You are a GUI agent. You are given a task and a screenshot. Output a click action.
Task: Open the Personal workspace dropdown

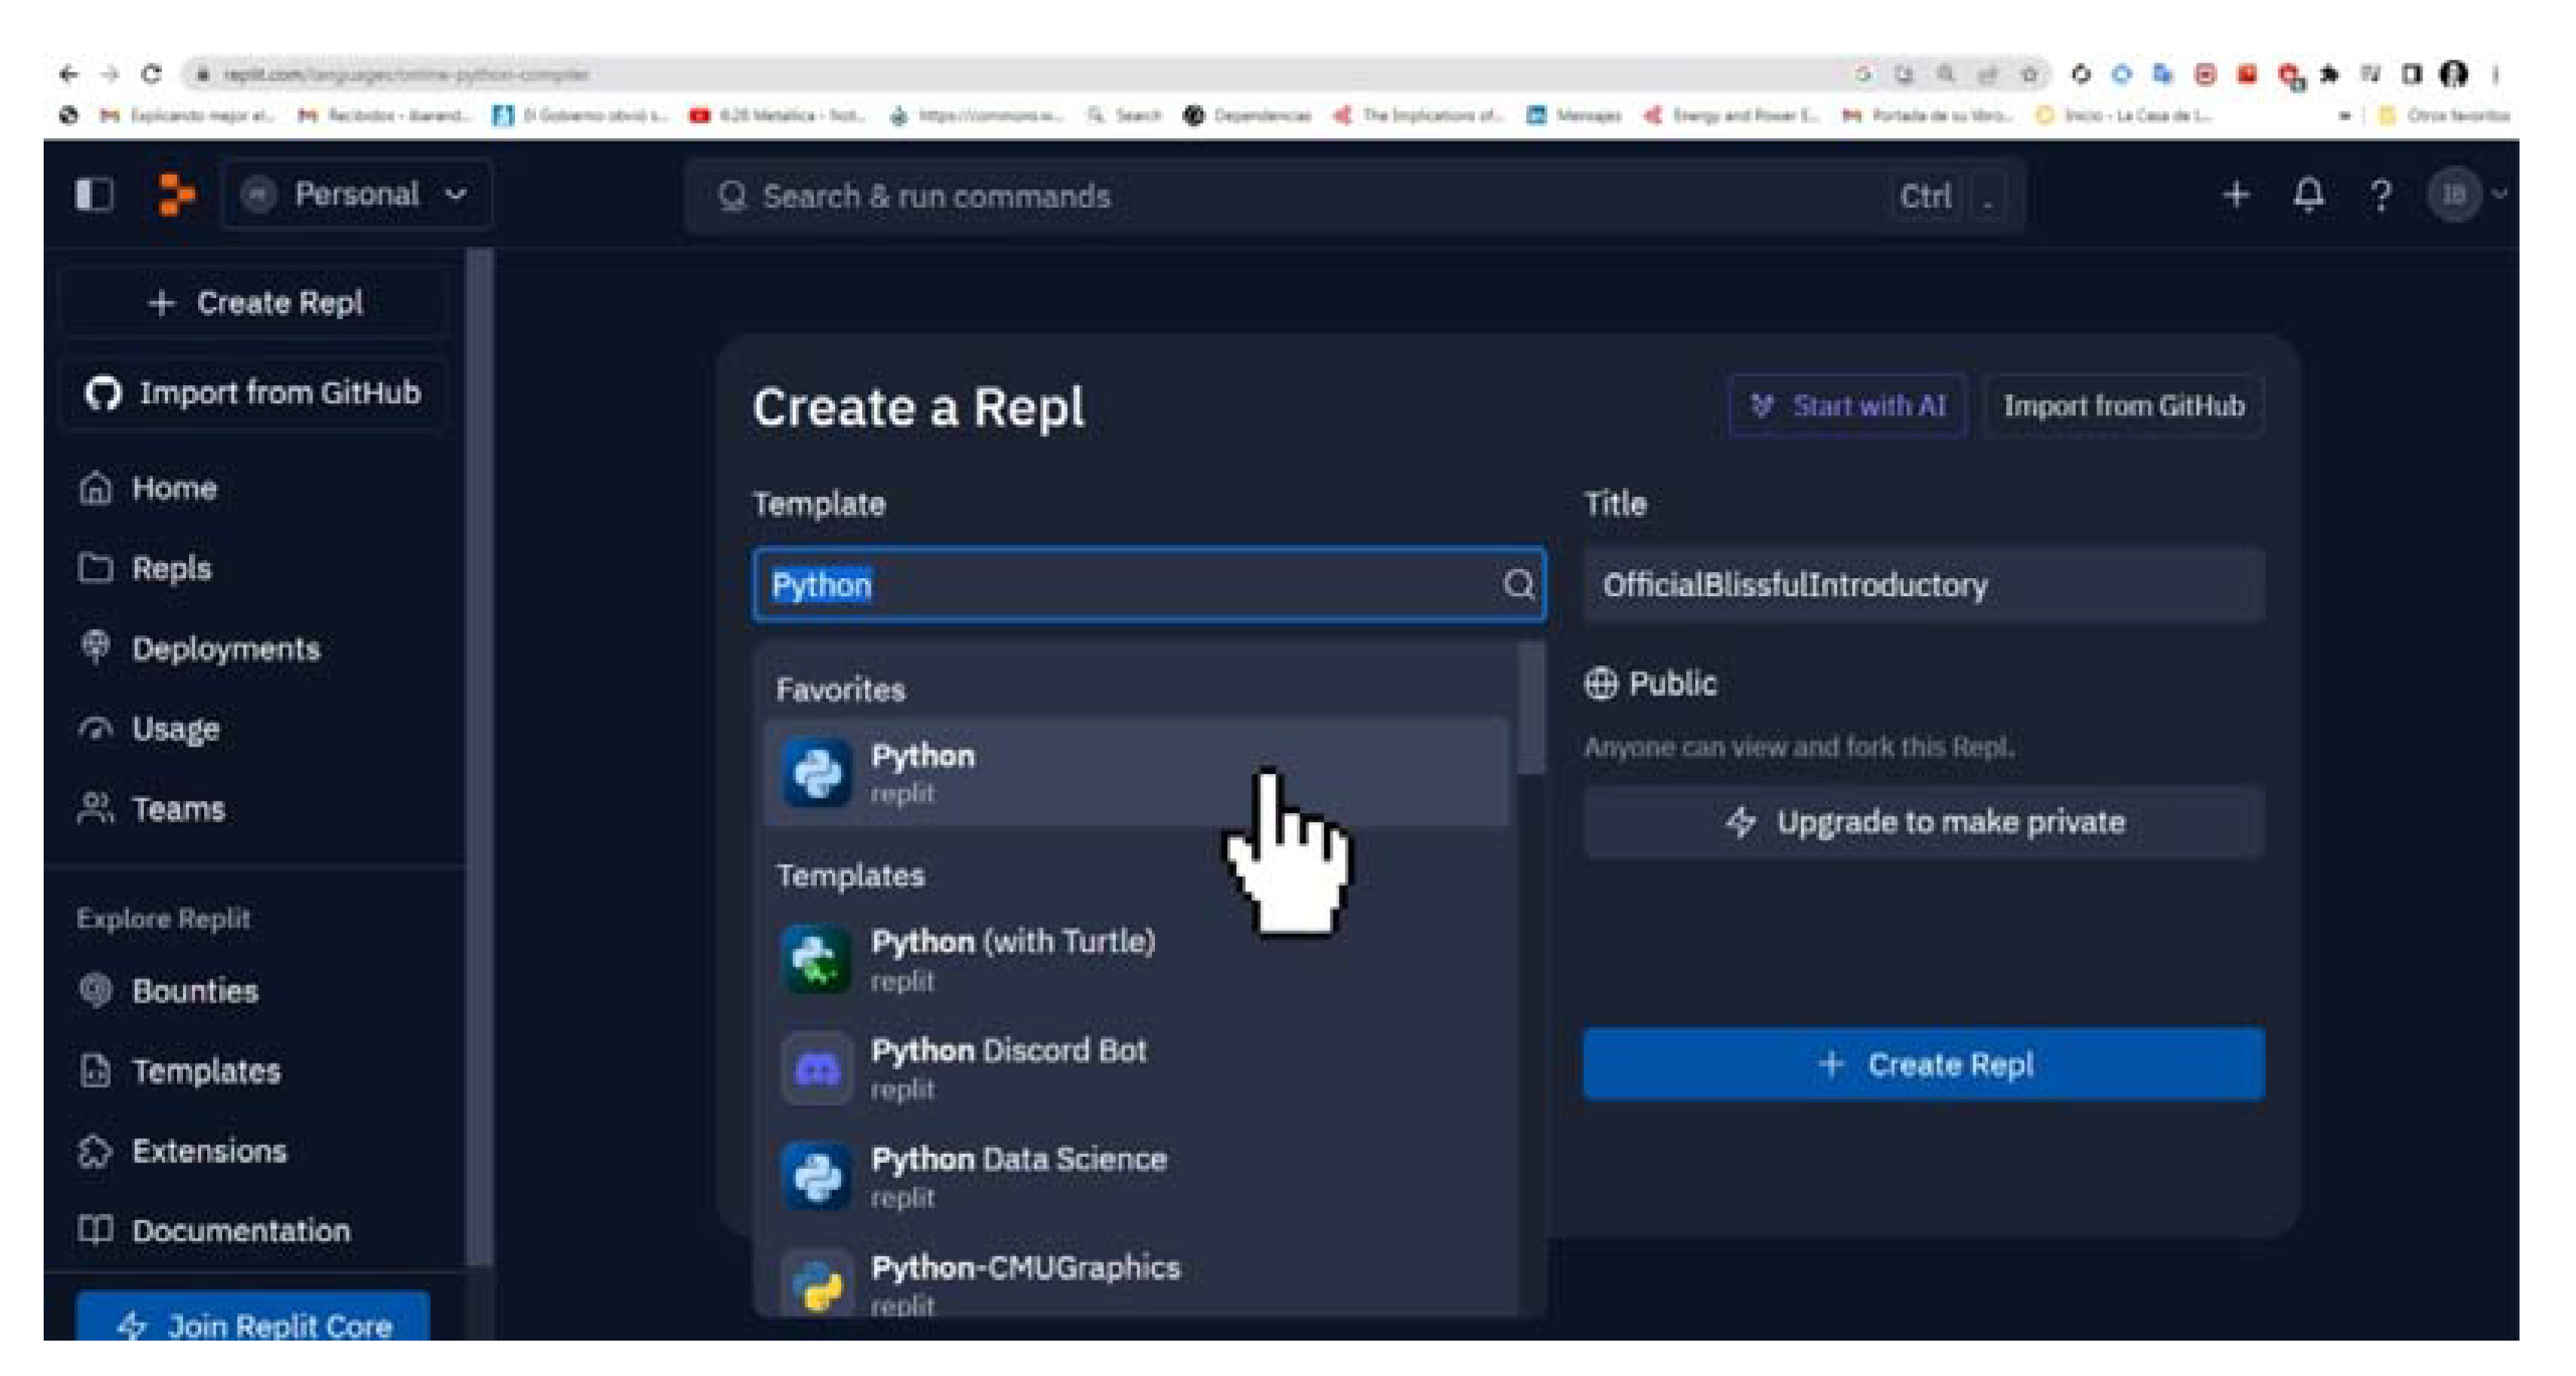point(356,194)
